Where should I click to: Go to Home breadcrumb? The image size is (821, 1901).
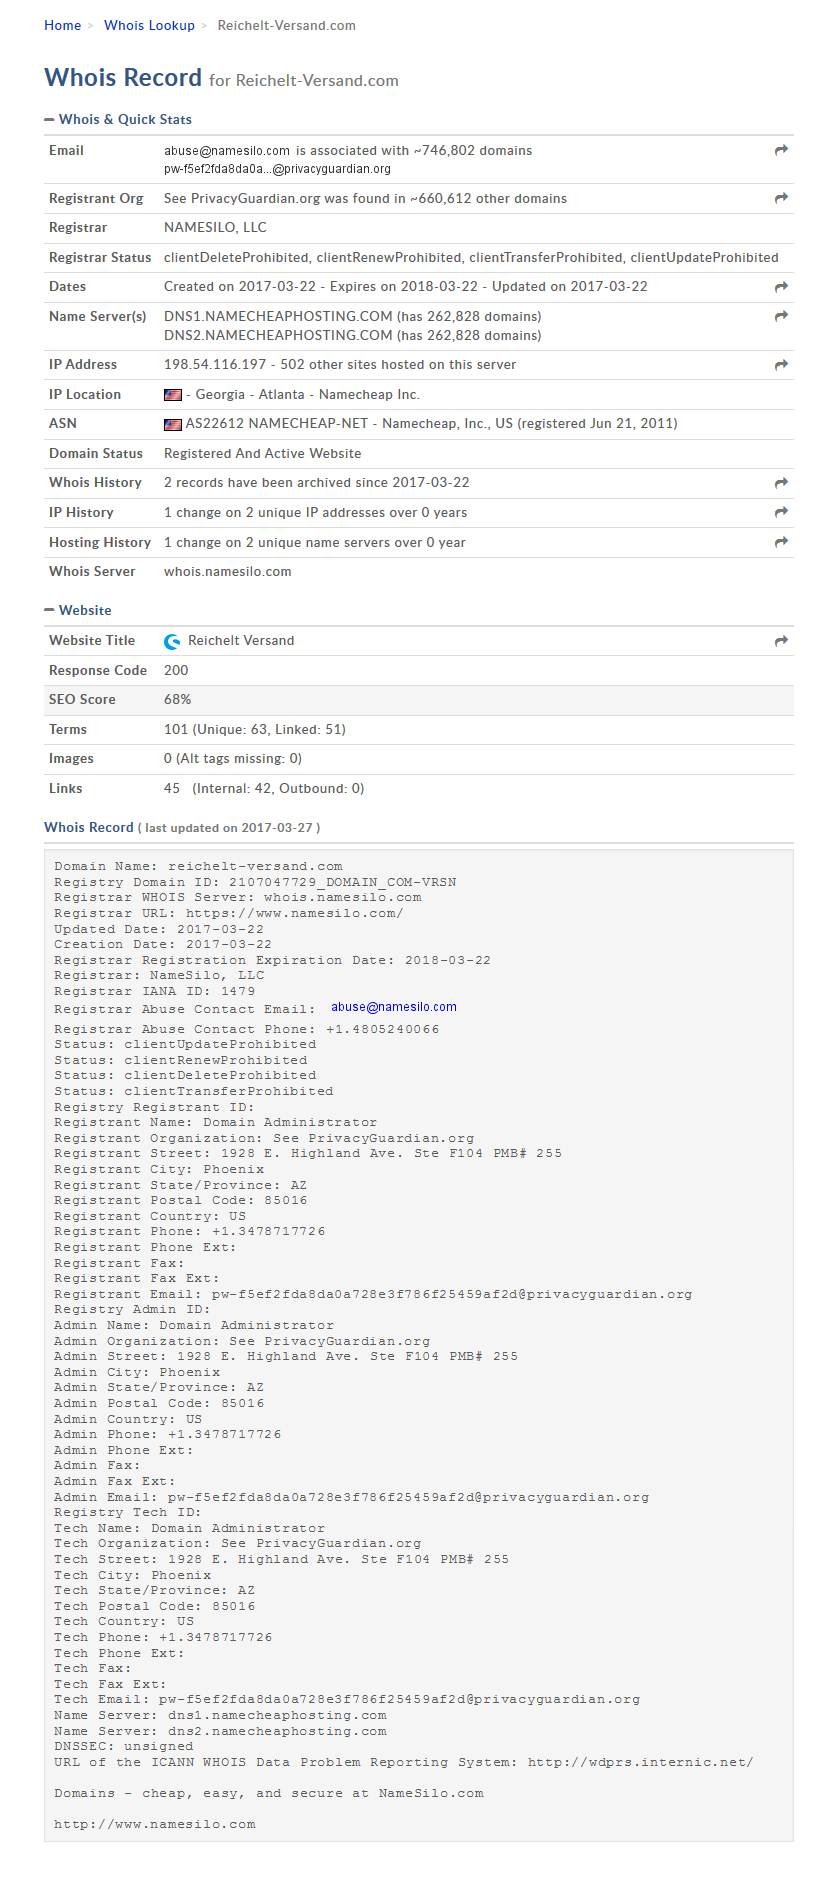[x=62, y=26]
